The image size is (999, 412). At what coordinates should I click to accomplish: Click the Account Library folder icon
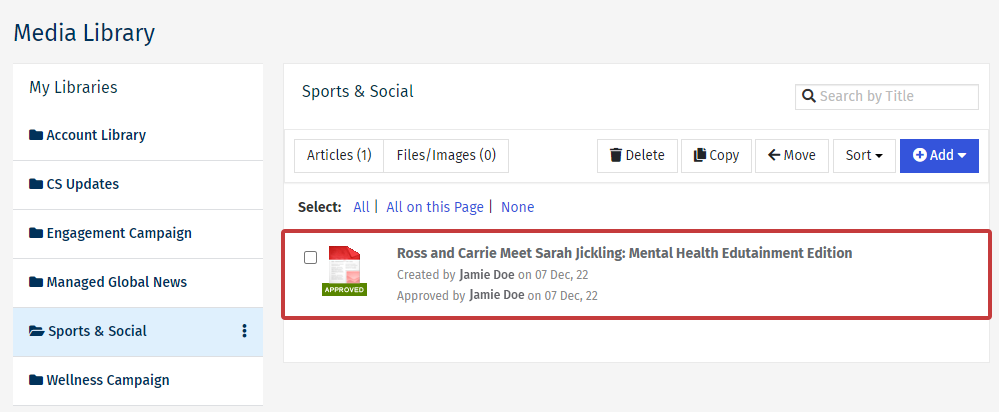pyautogui.click(x=36, y=135)
